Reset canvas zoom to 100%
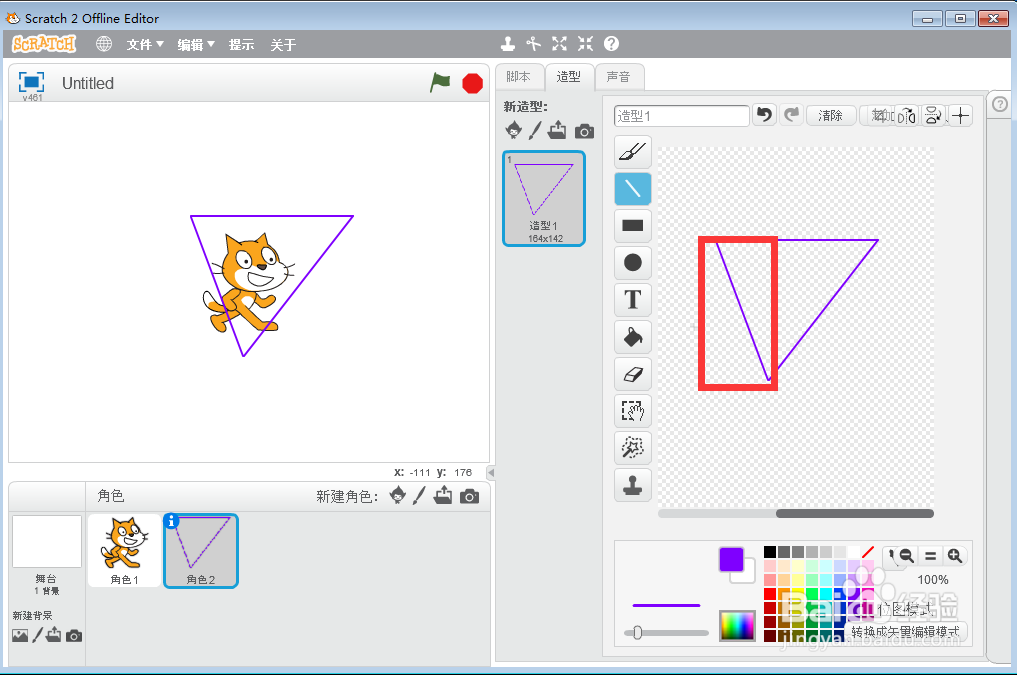 (930, 556)
